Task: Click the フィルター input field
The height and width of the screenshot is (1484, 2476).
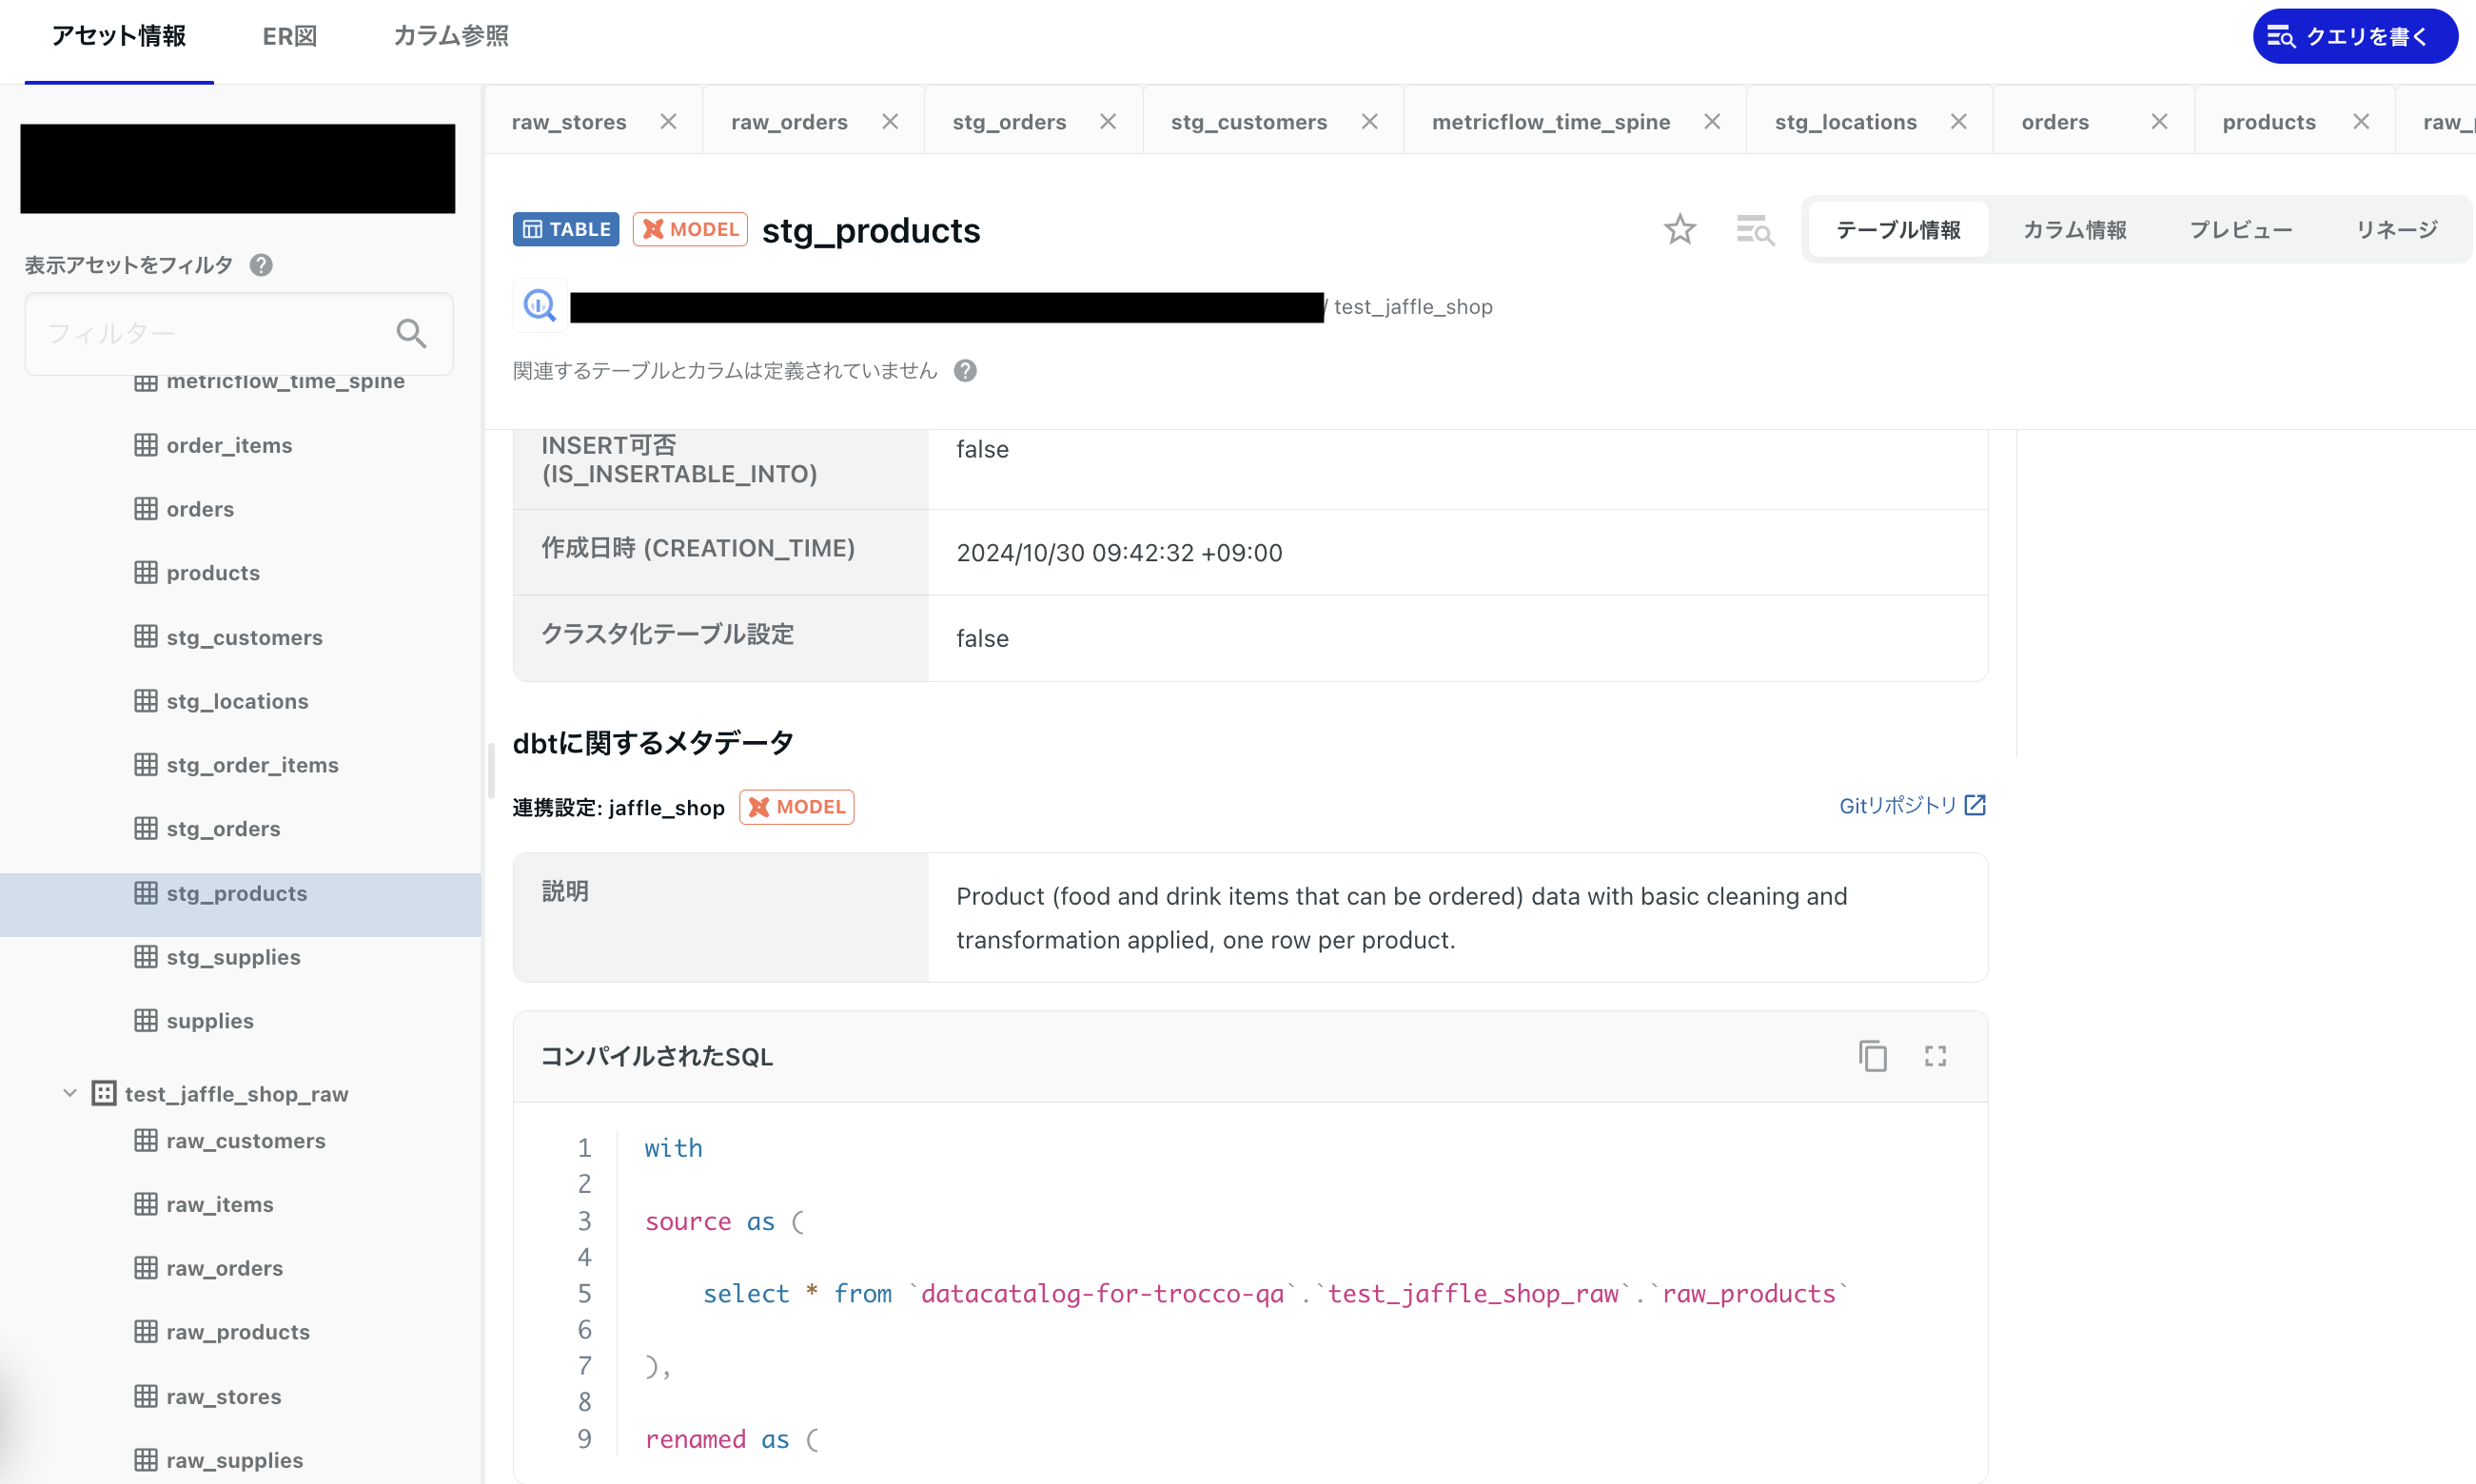Action: tap(210, 333)
